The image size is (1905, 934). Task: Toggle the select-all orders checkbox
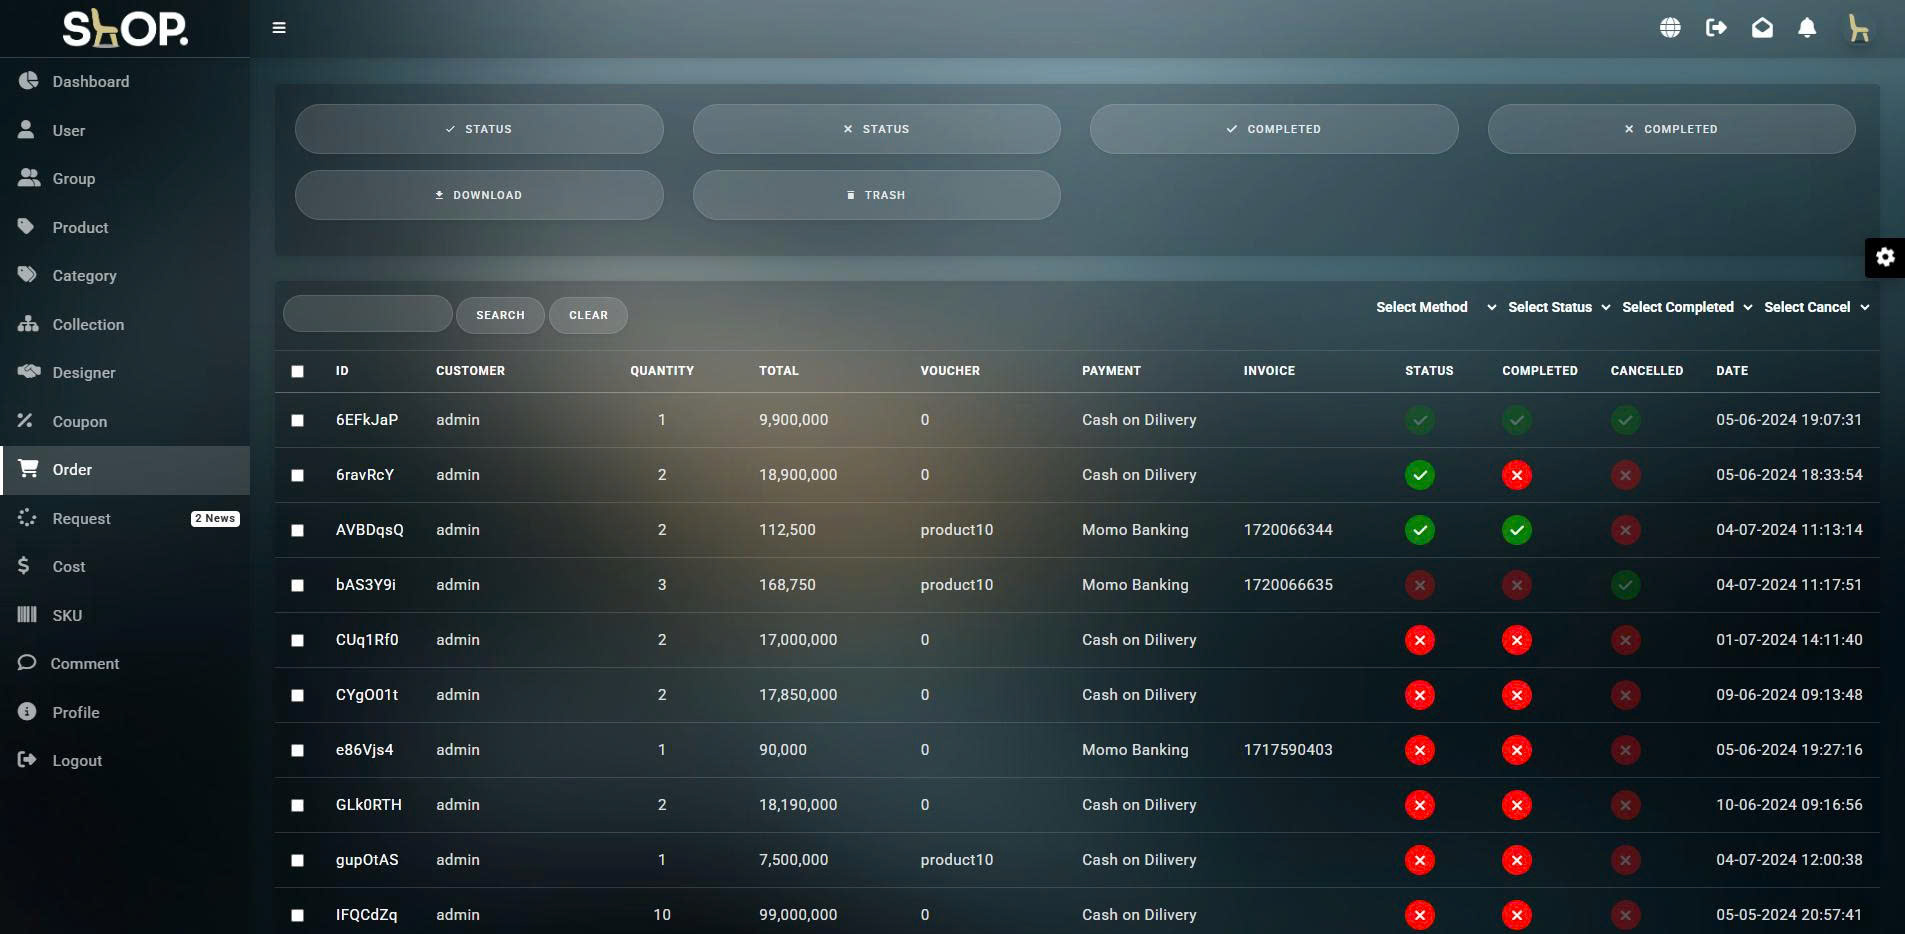coord(297,371)
